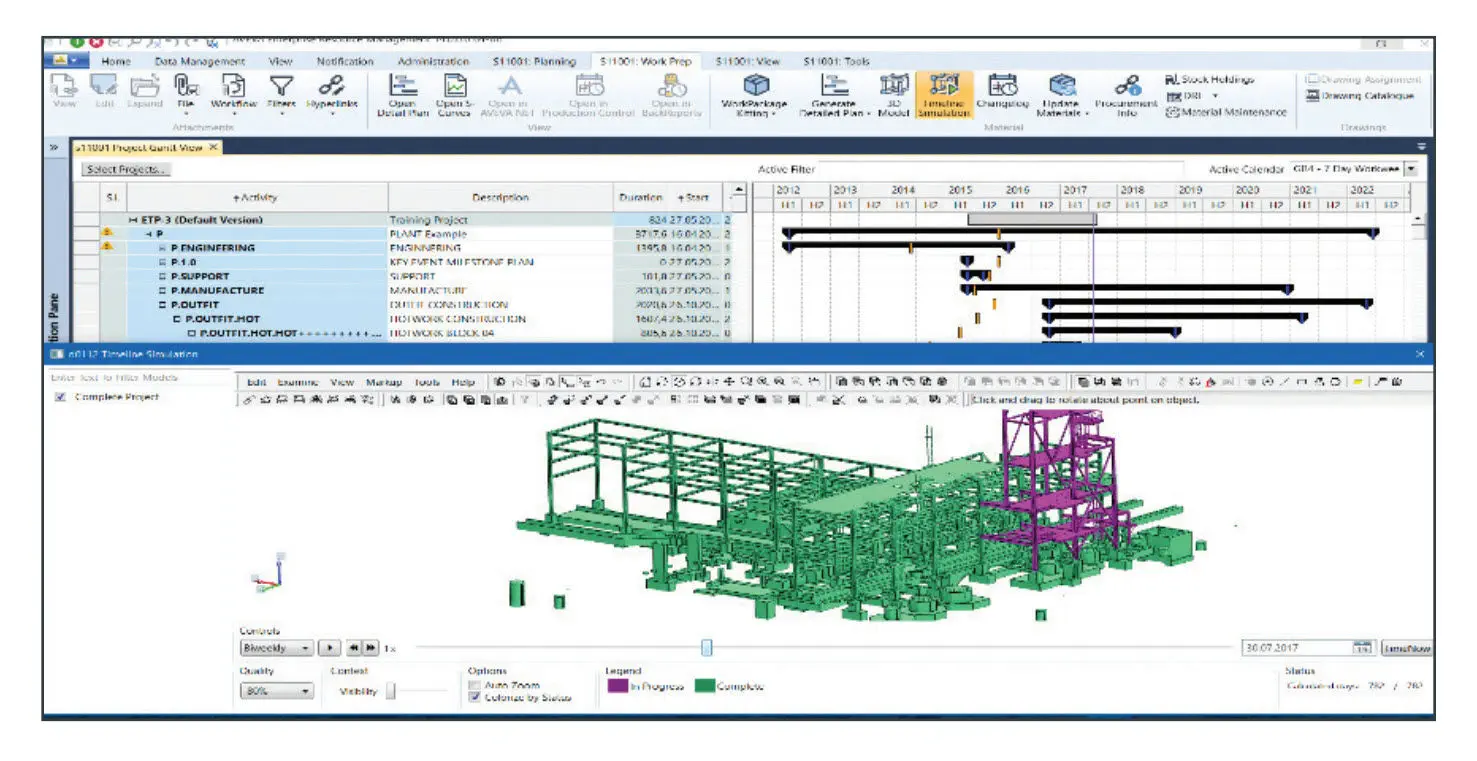Click the Select Projects button
This screenshot has height=761, width=1477.
coord(127,169)
